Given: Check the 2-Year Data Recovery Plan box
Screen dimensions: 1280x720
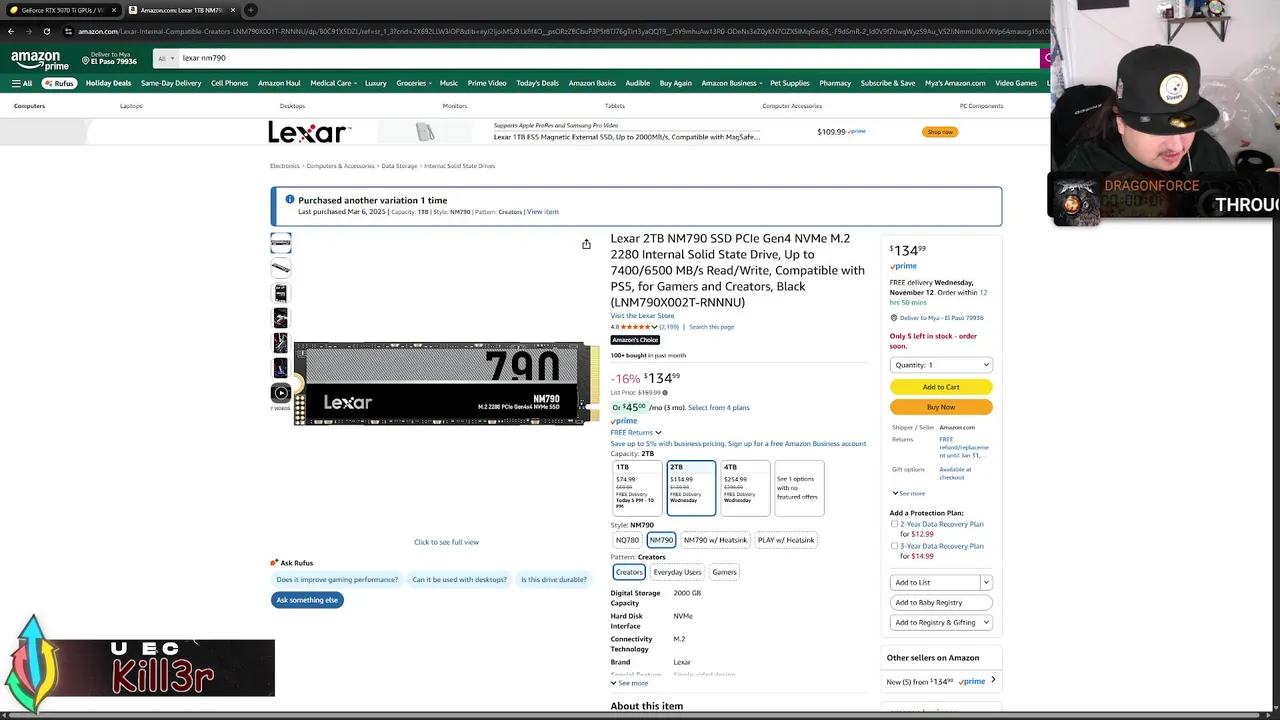Looking at the screenshot, I should click(894, 524).
